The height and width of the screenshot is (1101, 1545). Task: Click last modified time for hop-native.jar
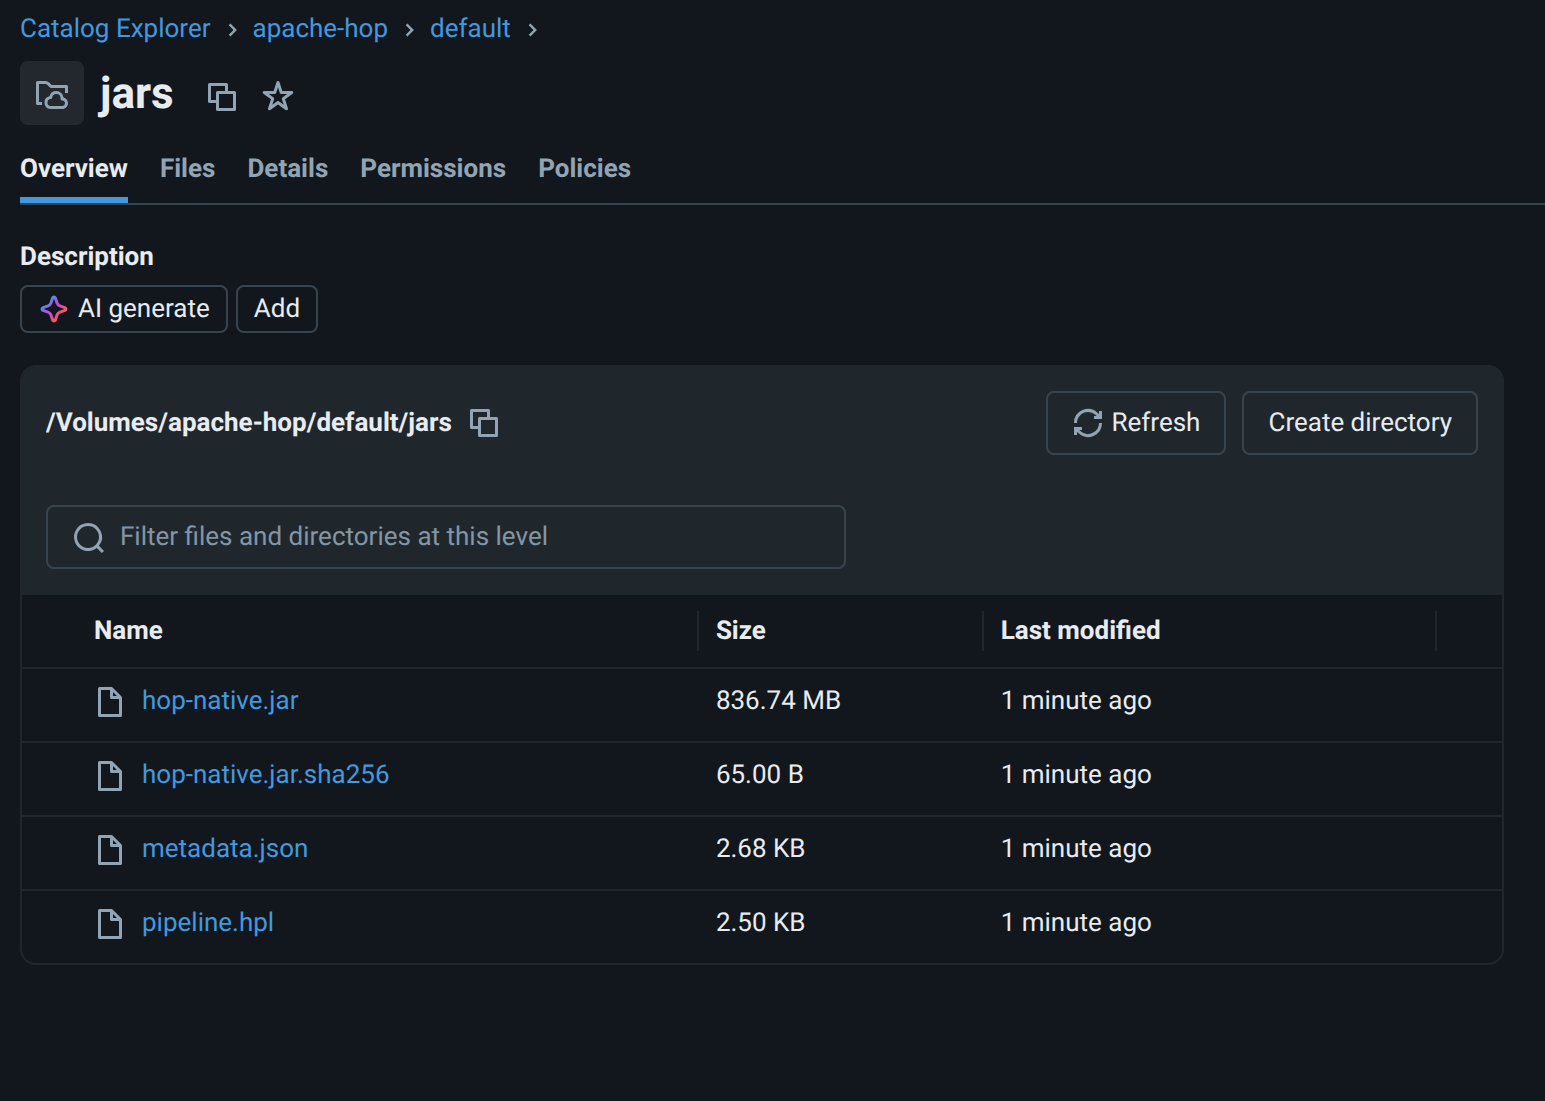1076,700
